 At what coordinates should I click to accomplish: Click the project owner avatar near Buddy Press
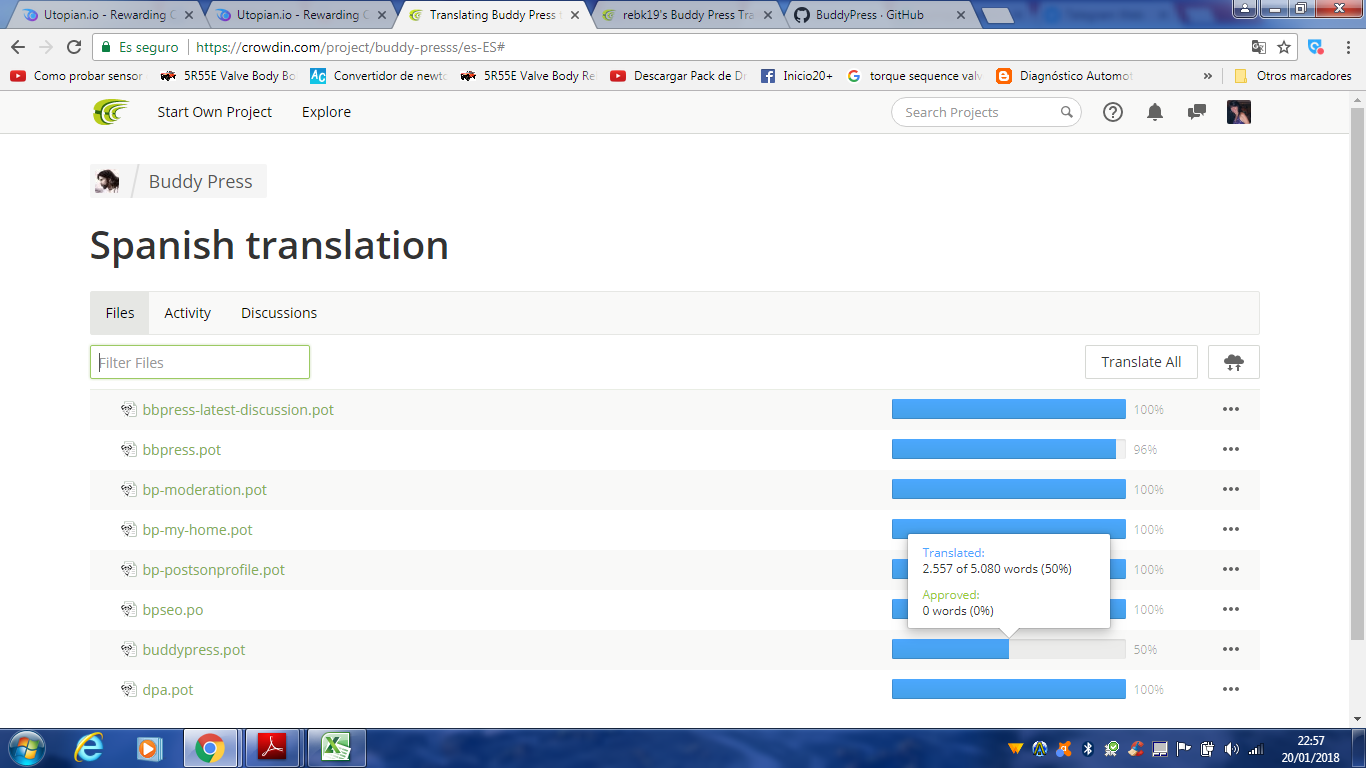click(107, 181)
